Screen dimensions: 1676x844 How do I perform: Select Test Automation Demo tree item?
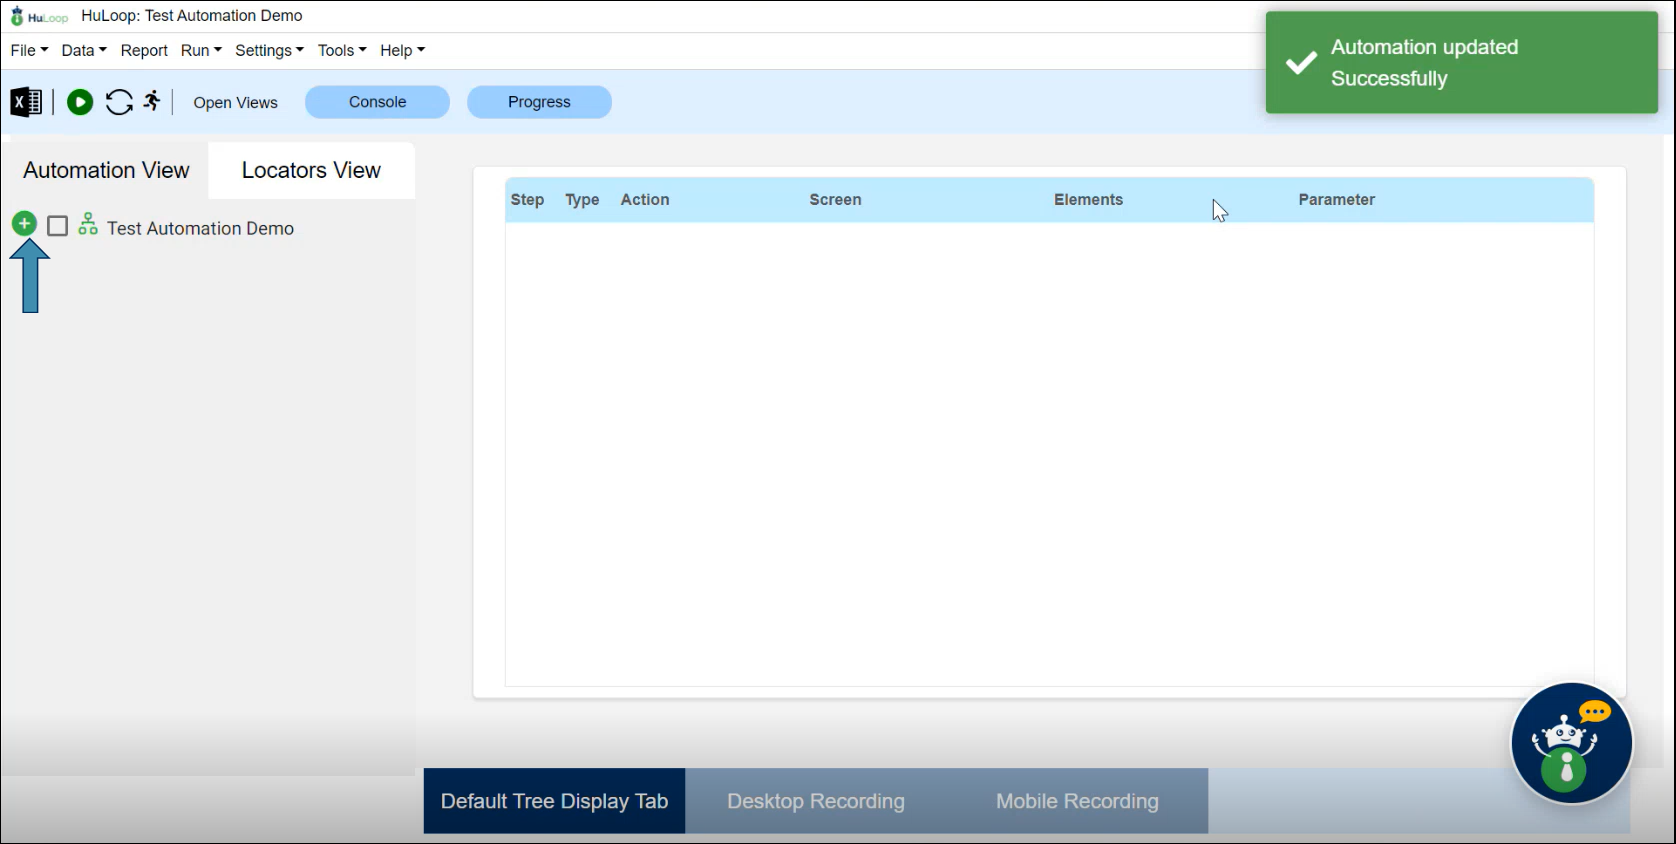[200, 228]
